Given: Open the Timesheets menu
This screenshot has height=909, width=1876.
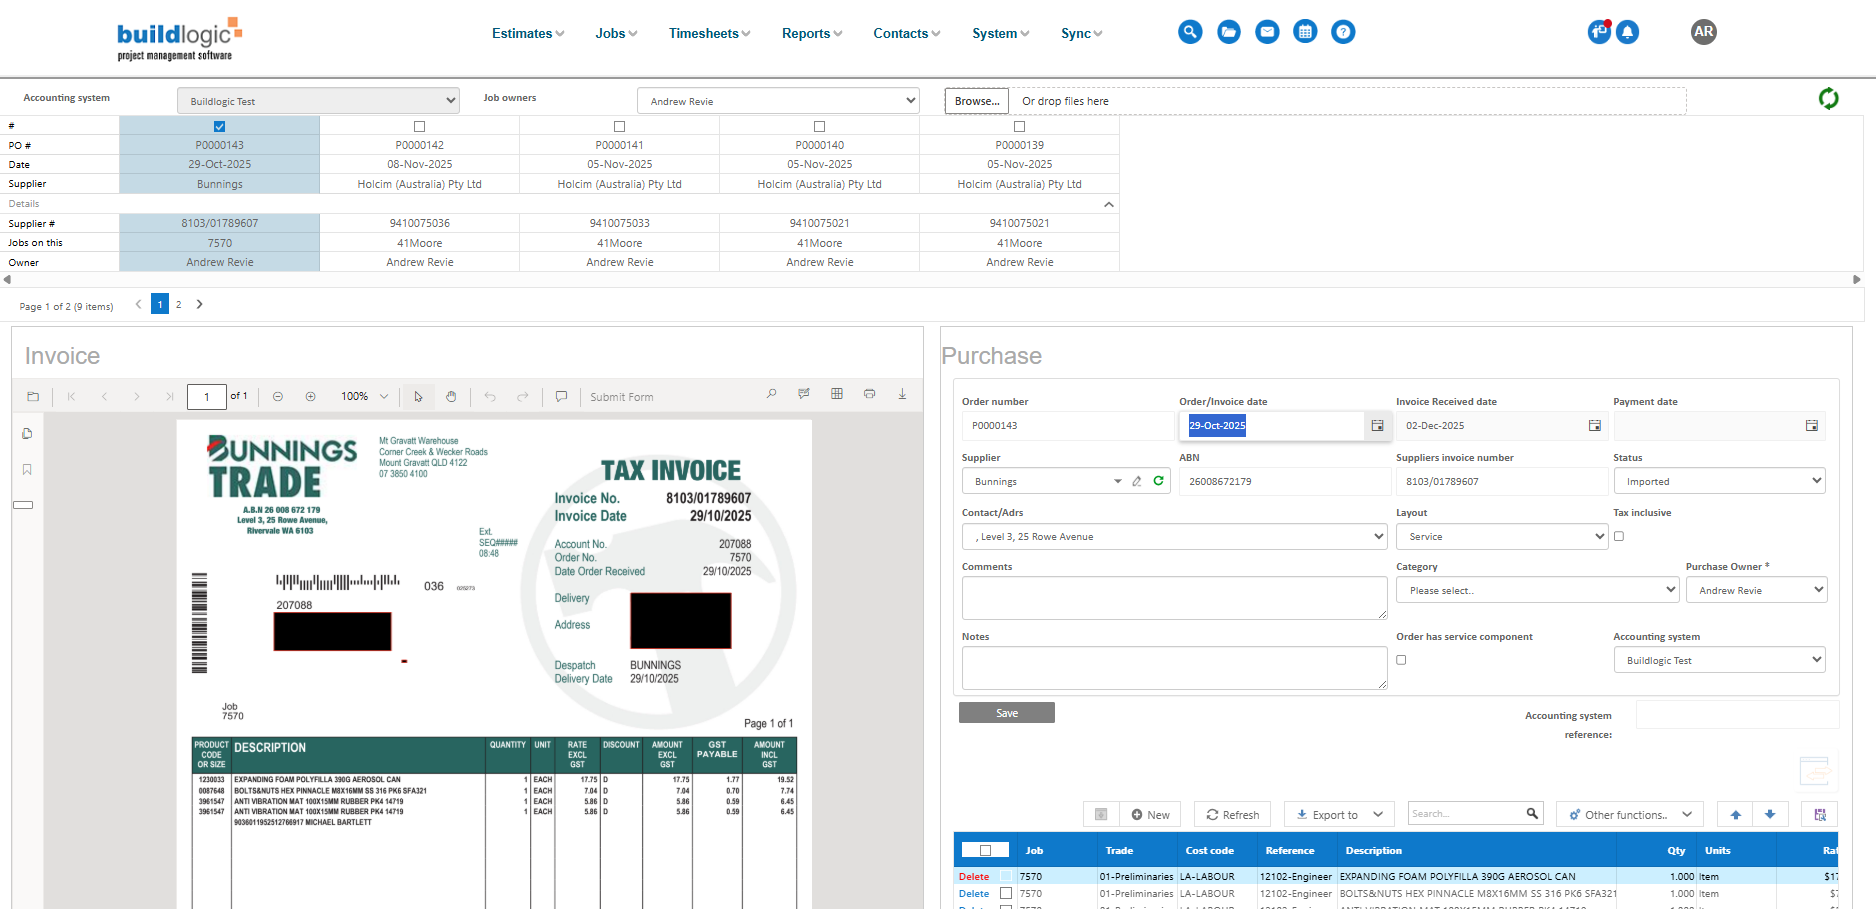Looking at the screenshot, I should [709, 33].
